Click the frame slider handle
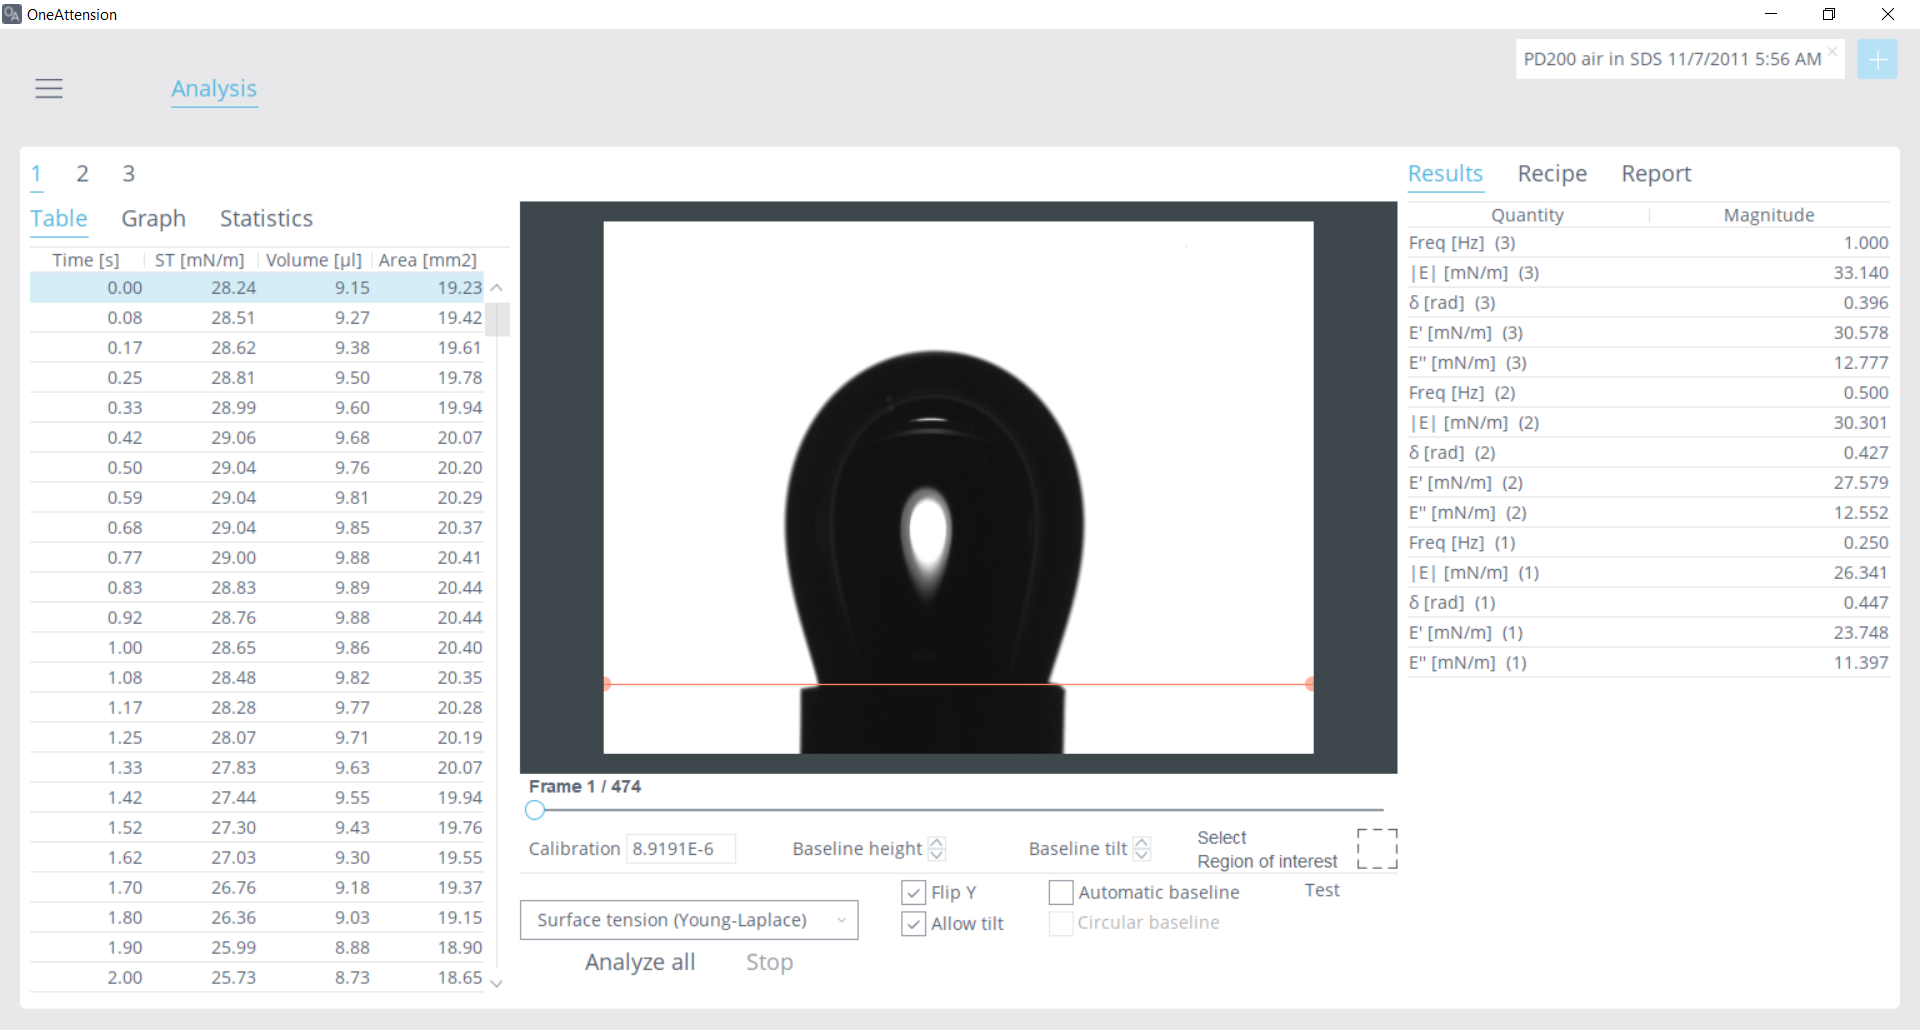Image resolution: width=1920 pixels, height=1030 pixels. (x=535, y=810)
